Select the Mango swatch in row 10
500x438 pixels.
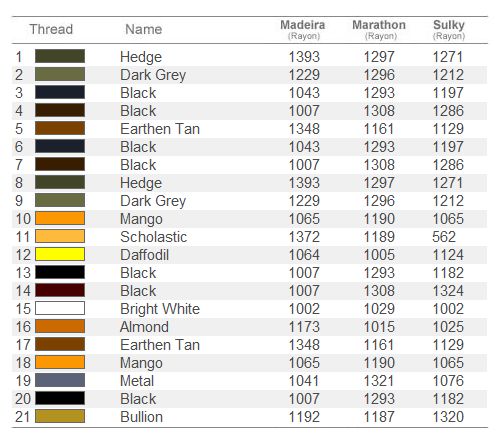(60, 218)
